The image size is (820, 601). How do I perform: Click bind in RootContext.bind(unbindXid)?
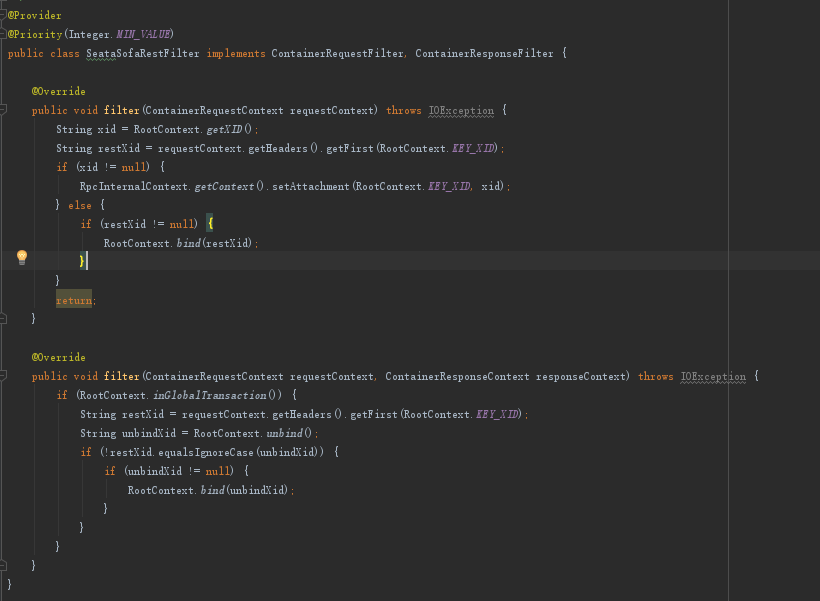click(x=213, y=490)
